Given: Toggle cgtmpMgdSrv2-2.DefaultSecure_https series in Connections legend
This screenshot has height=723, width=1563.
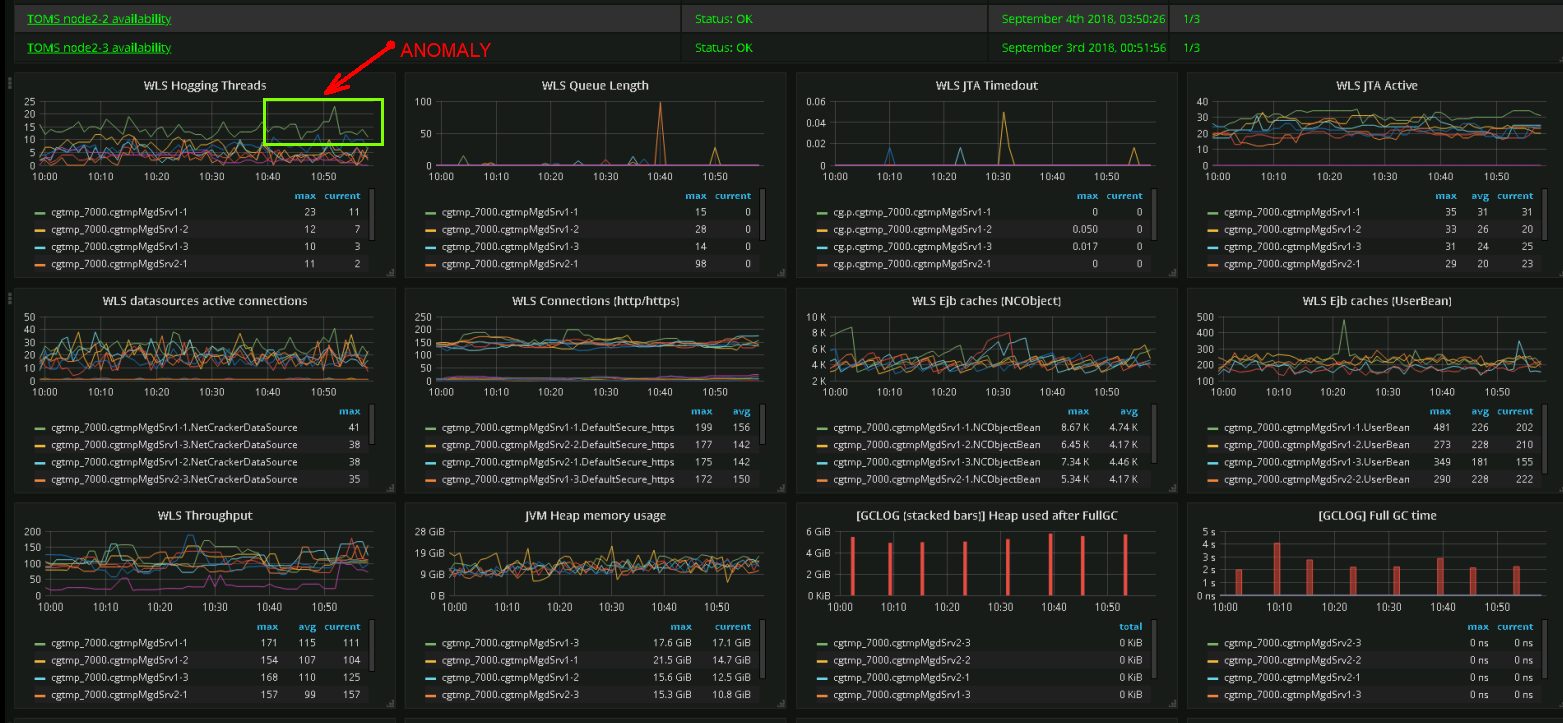Looking at the screenshot, I should coord(558,444).
